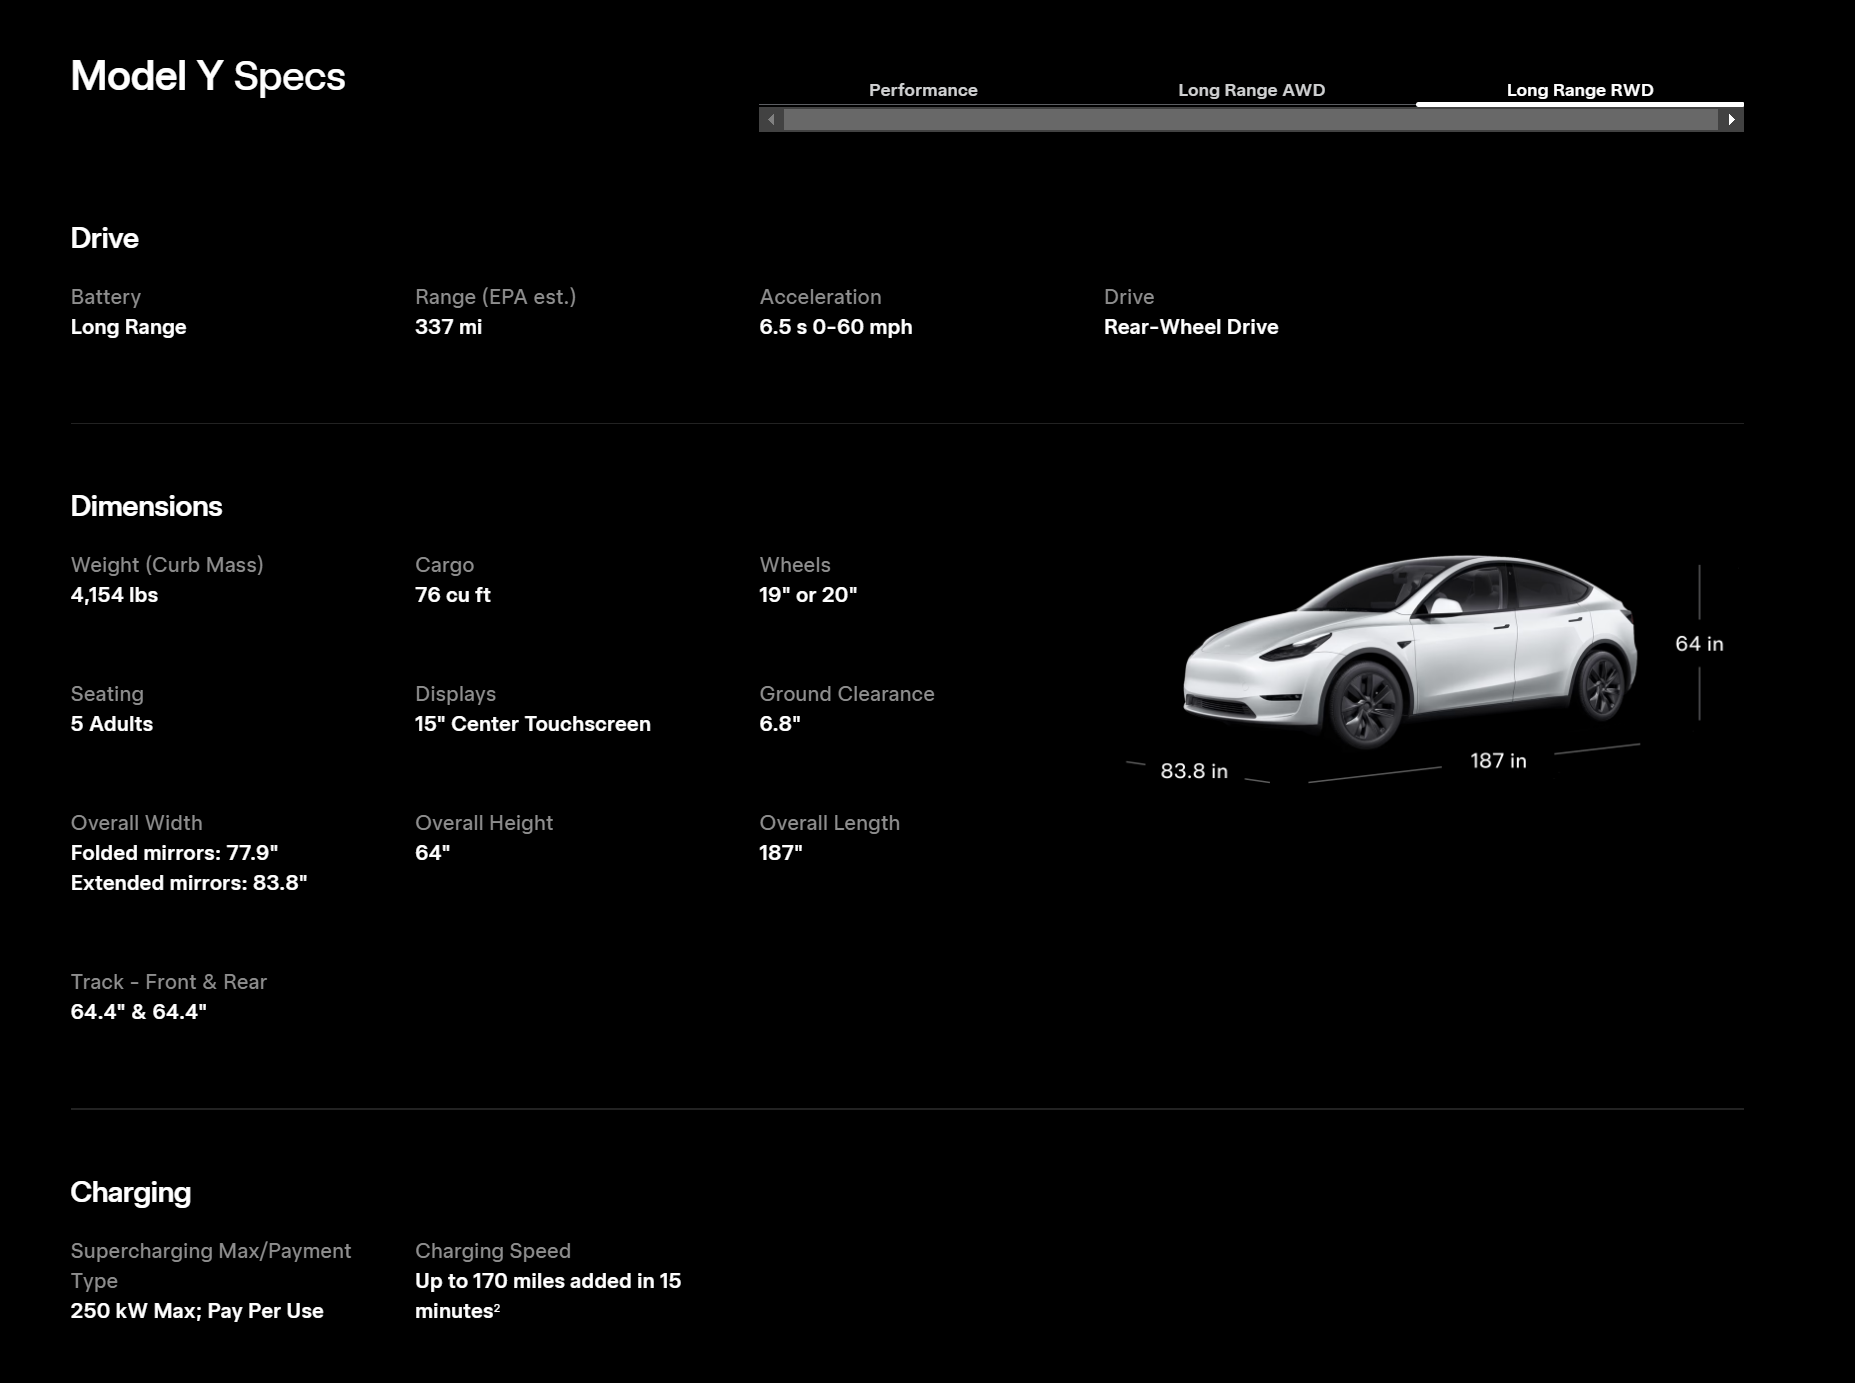
Task: Click the 'Weight (Curb Mass)' label
Action: click(x=167, y=565)
